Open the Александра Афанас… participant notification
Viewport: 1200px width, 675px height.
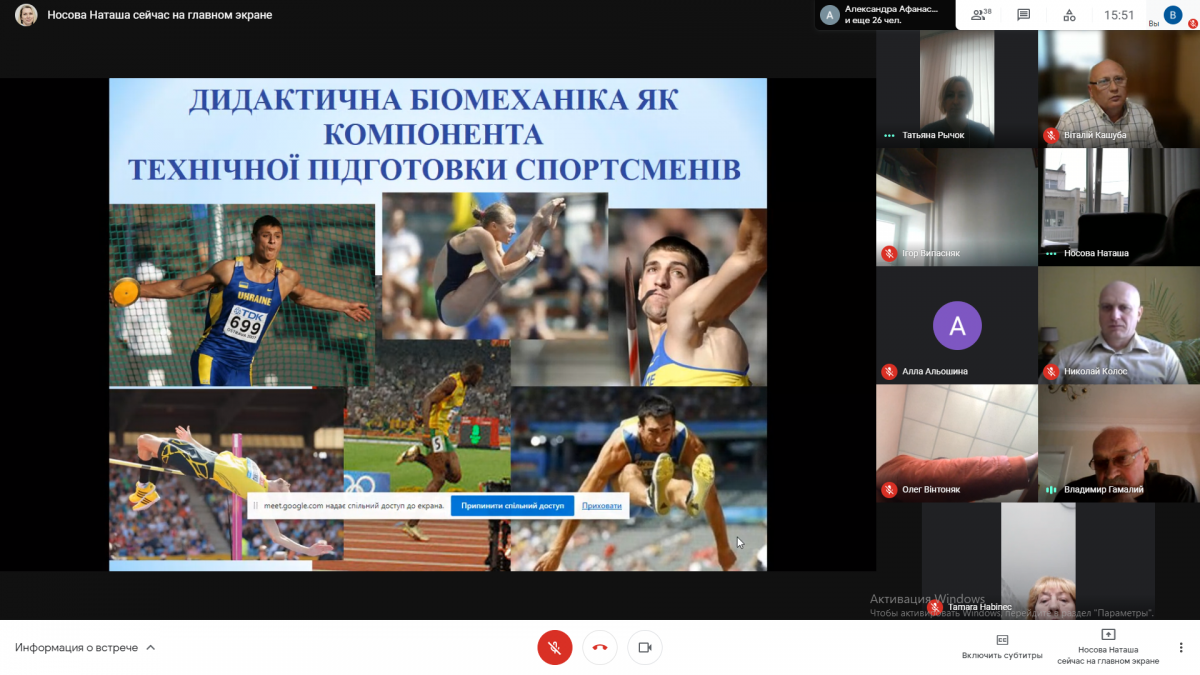pyautogui.click(x=882, y=15)
